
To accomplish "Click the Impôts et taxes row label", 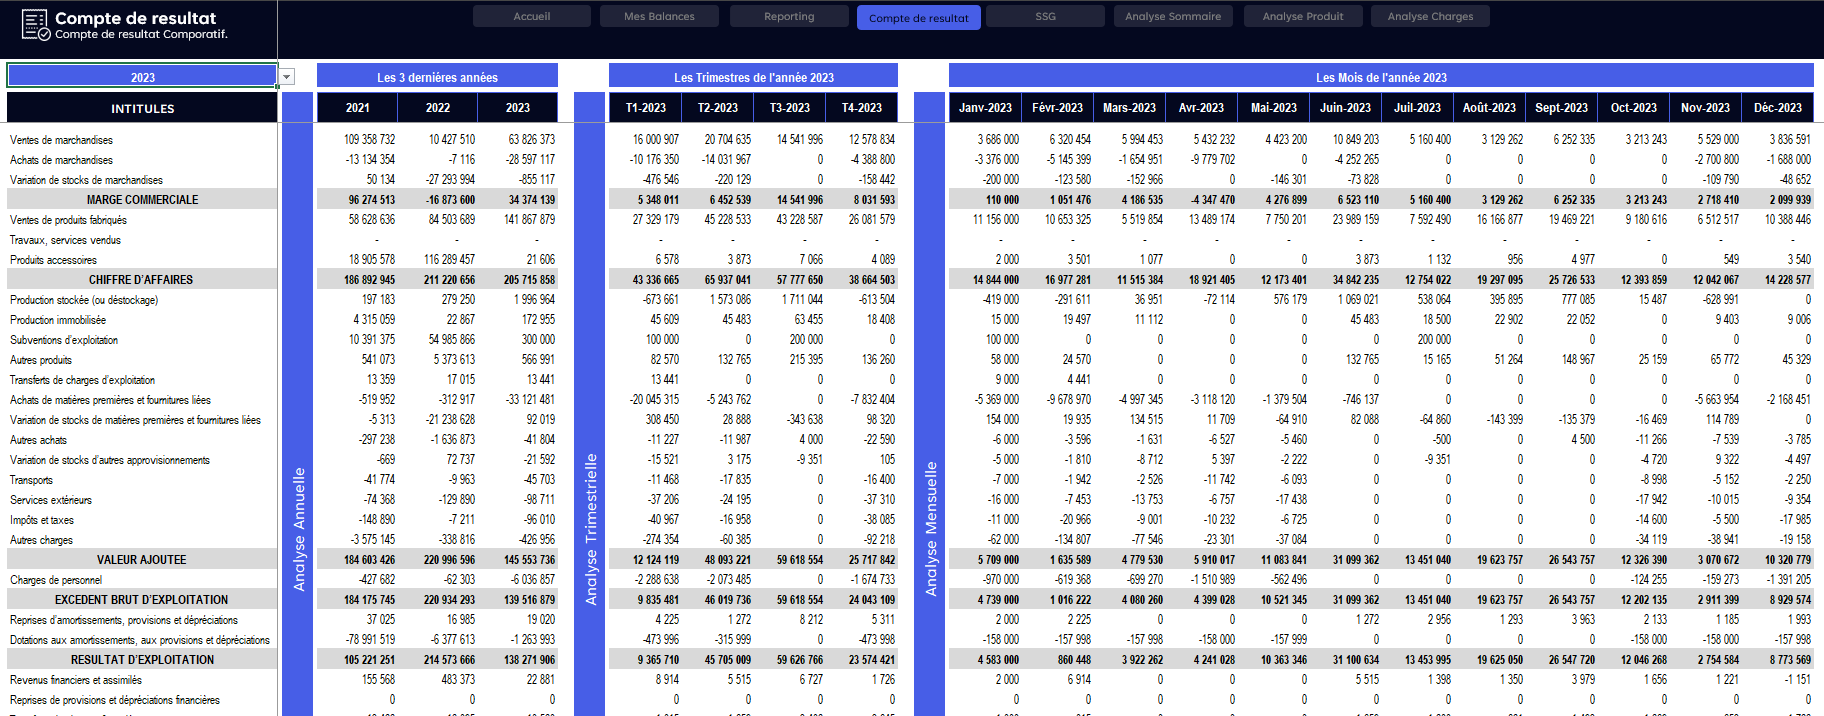I will tap(42, 520).
